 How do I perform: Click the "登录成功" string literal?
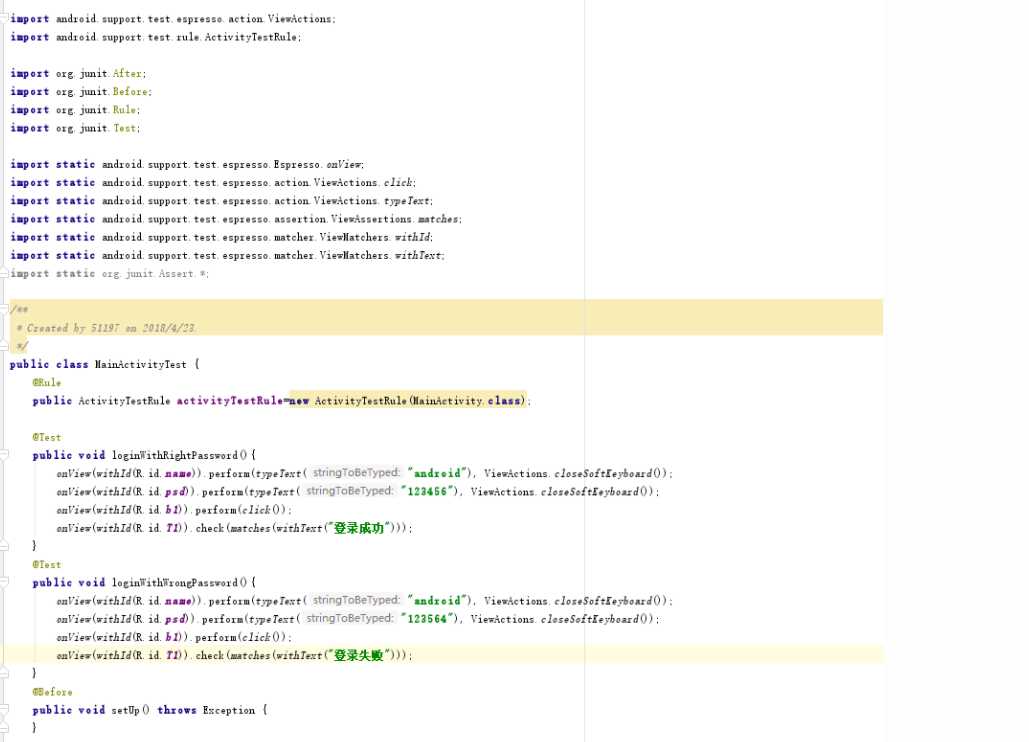[x=359, y=528]
